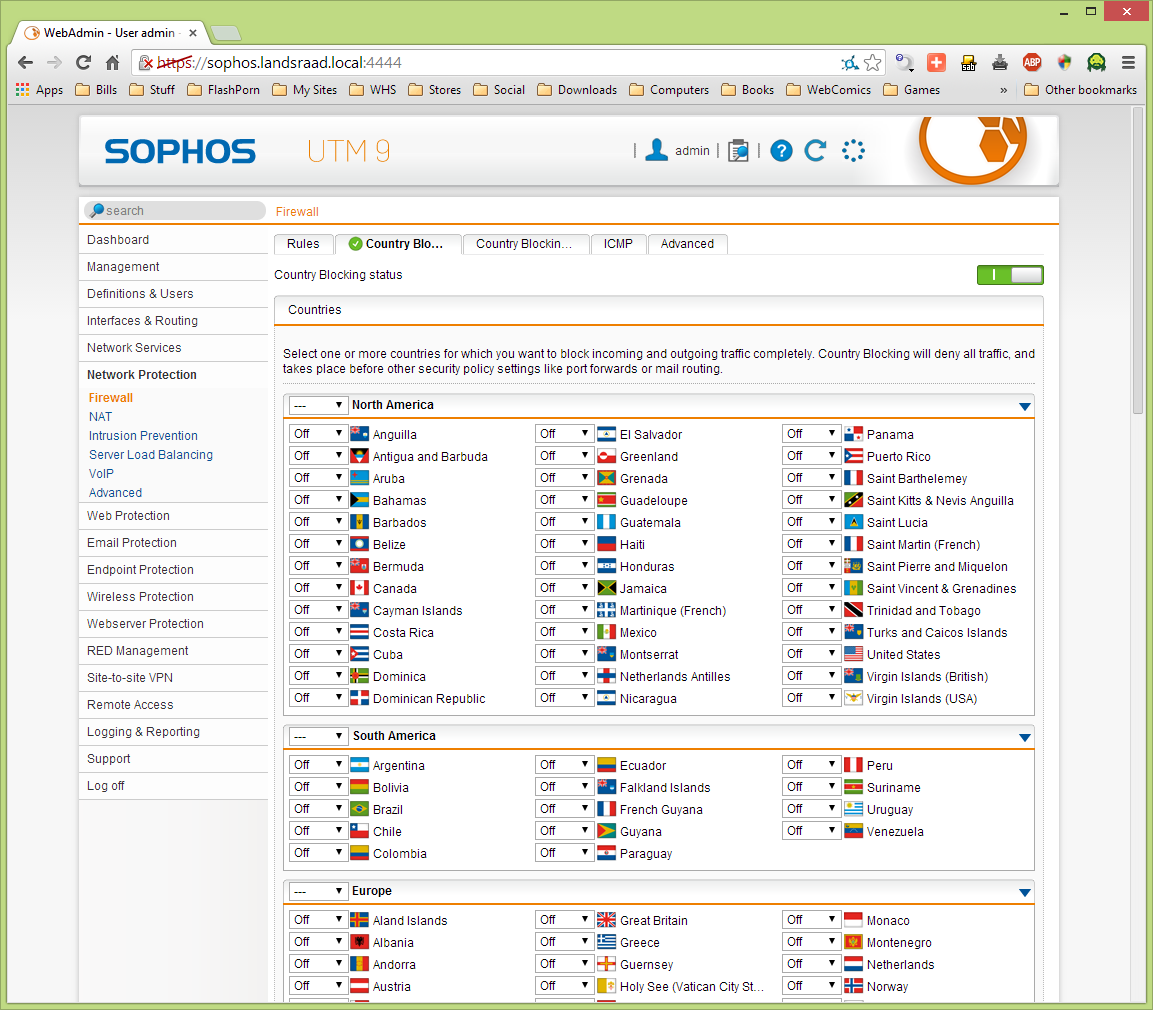Image resolution: width=1153 pixels, height=1010 pixels.
Task: Open the WebComics bookmark folder
Action: pyautogui.click(x=829, y=90)
